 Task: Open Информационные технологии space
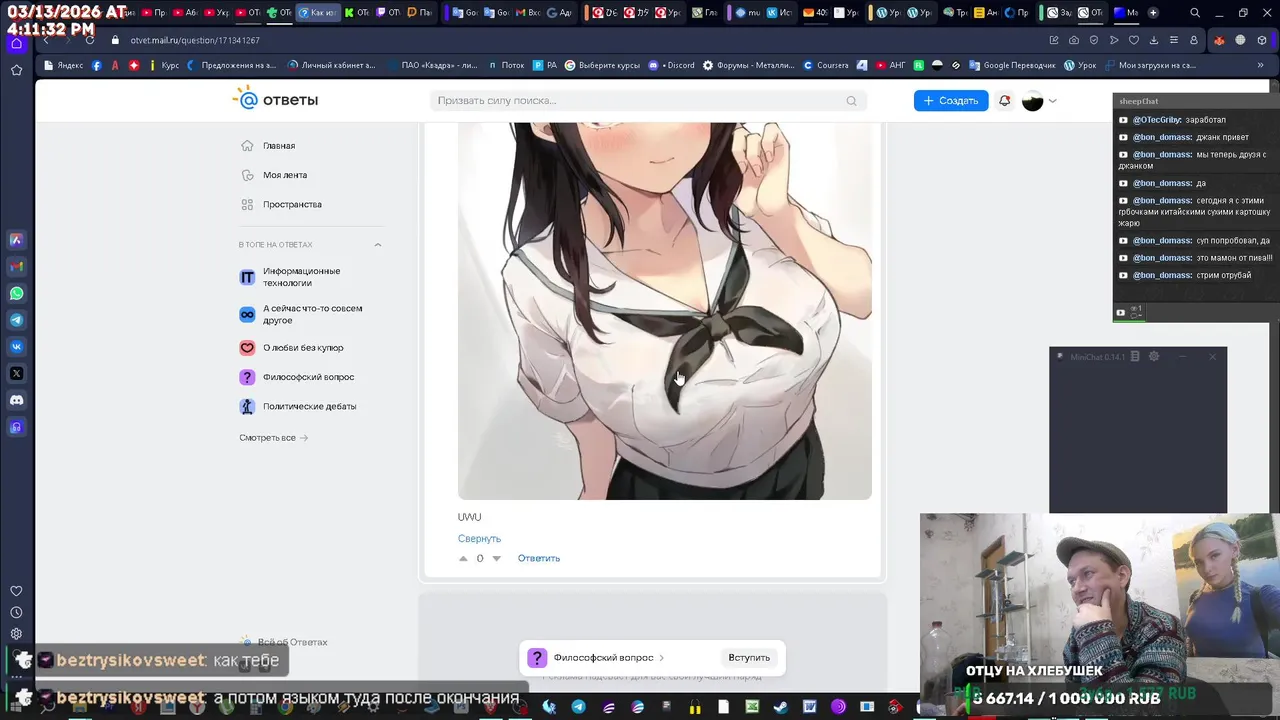coord(301,277)
